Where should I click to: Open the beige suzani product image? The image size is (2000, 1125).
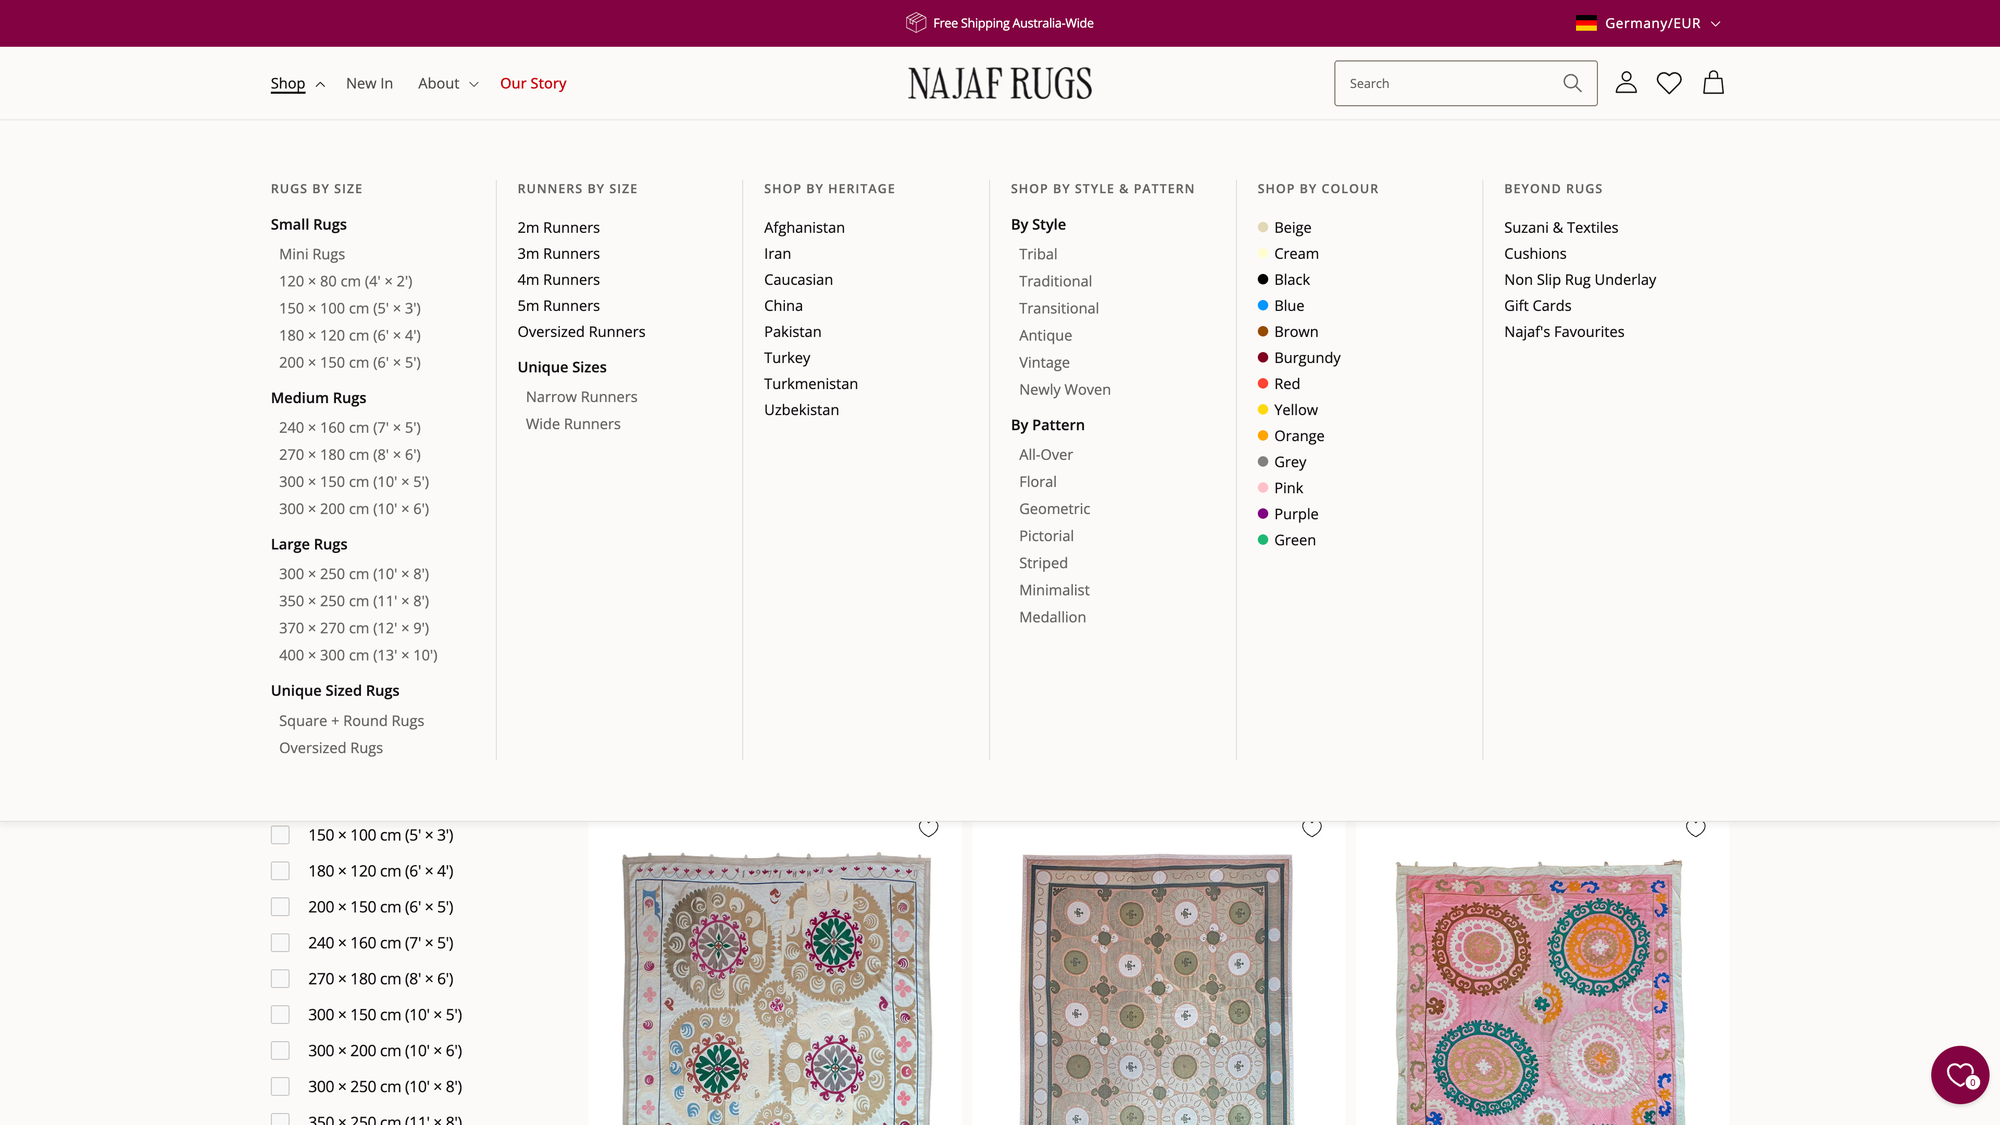click(x=775, y=990)
